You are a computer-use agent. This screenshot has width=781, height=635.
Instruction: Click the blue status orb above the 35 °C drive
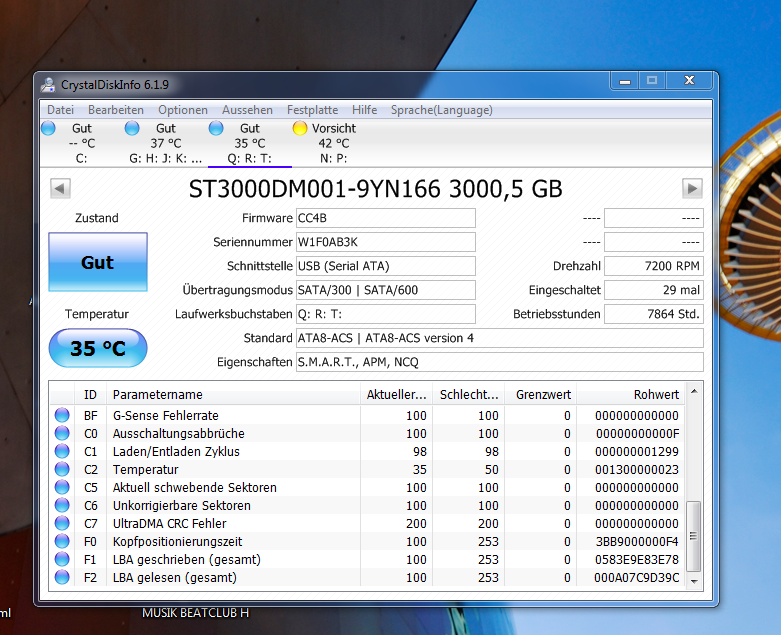tap(216, 128)
